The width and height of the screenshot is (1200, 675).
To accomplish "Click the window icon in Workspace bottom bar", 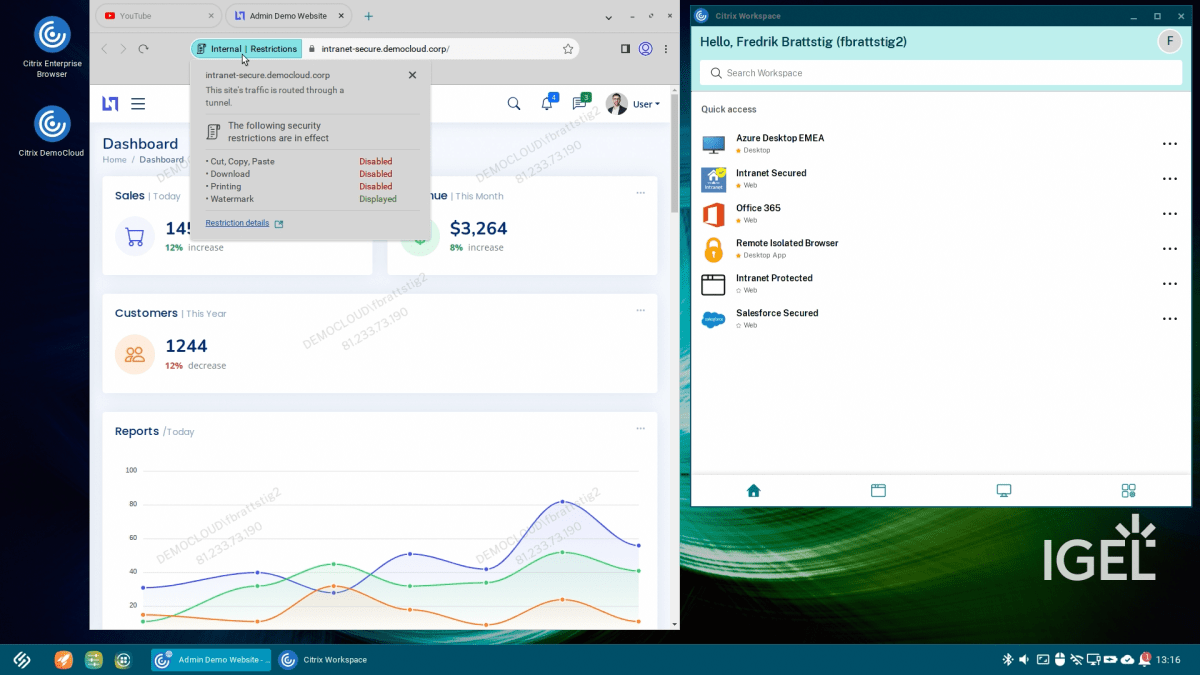I will coord(878,490).
